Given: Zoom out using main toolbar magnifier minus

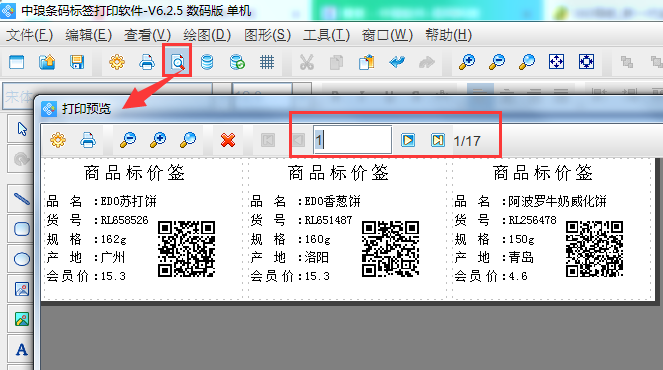Looking at the screenshot, I should pyautogui.click(x=497, y=62).
